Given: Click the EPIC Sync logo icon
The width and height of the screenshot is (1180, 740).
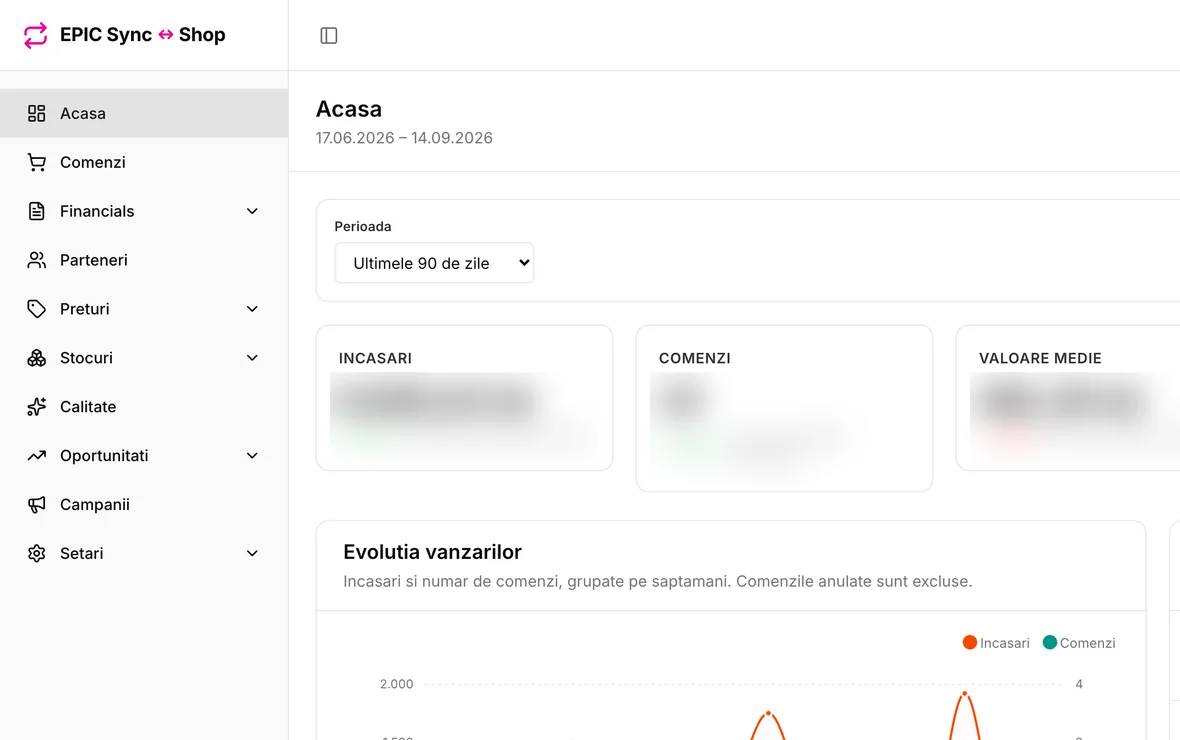Looking at the screenshot, I should pos(35,35).
